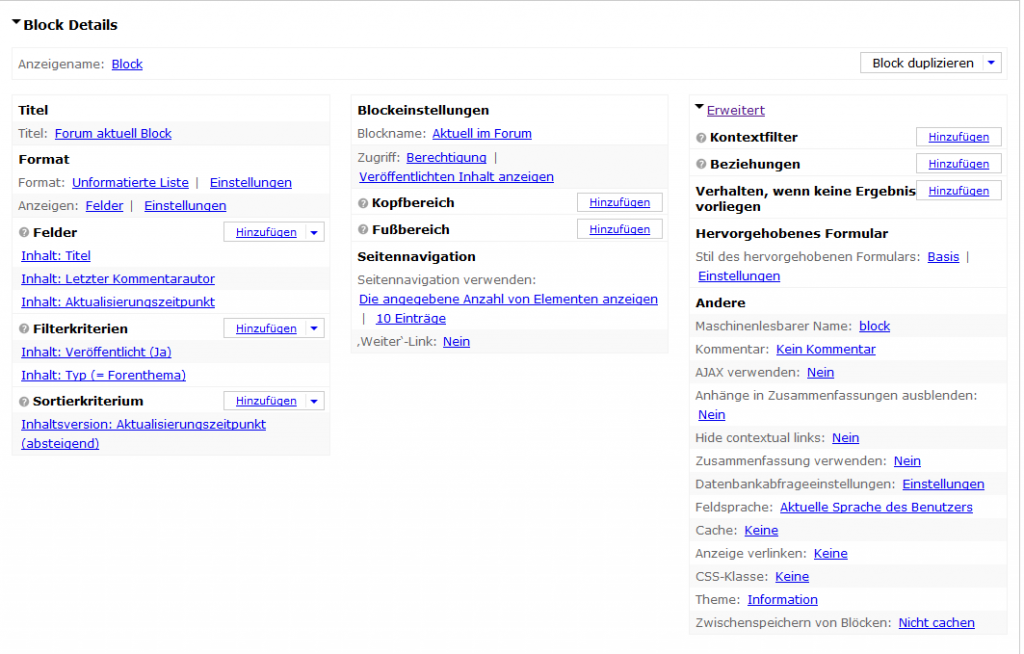
Task: Click the help icon next to Felder
Action: click(x=24, y=233)
